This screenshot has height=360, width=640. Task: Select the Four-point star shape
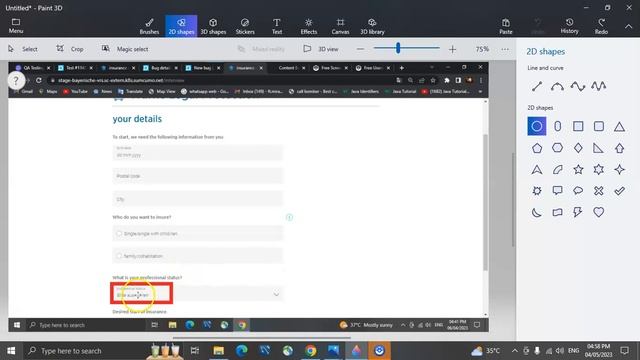pos(619,169)
